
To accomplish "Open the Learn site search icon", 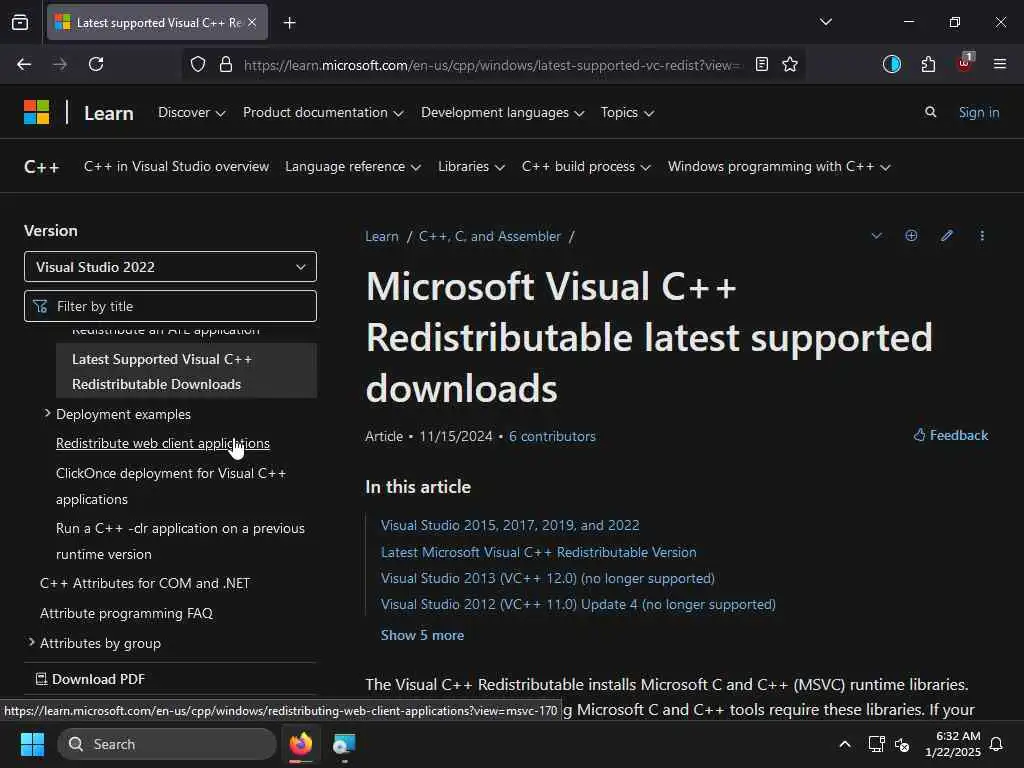I will click(x=931, y=112).
